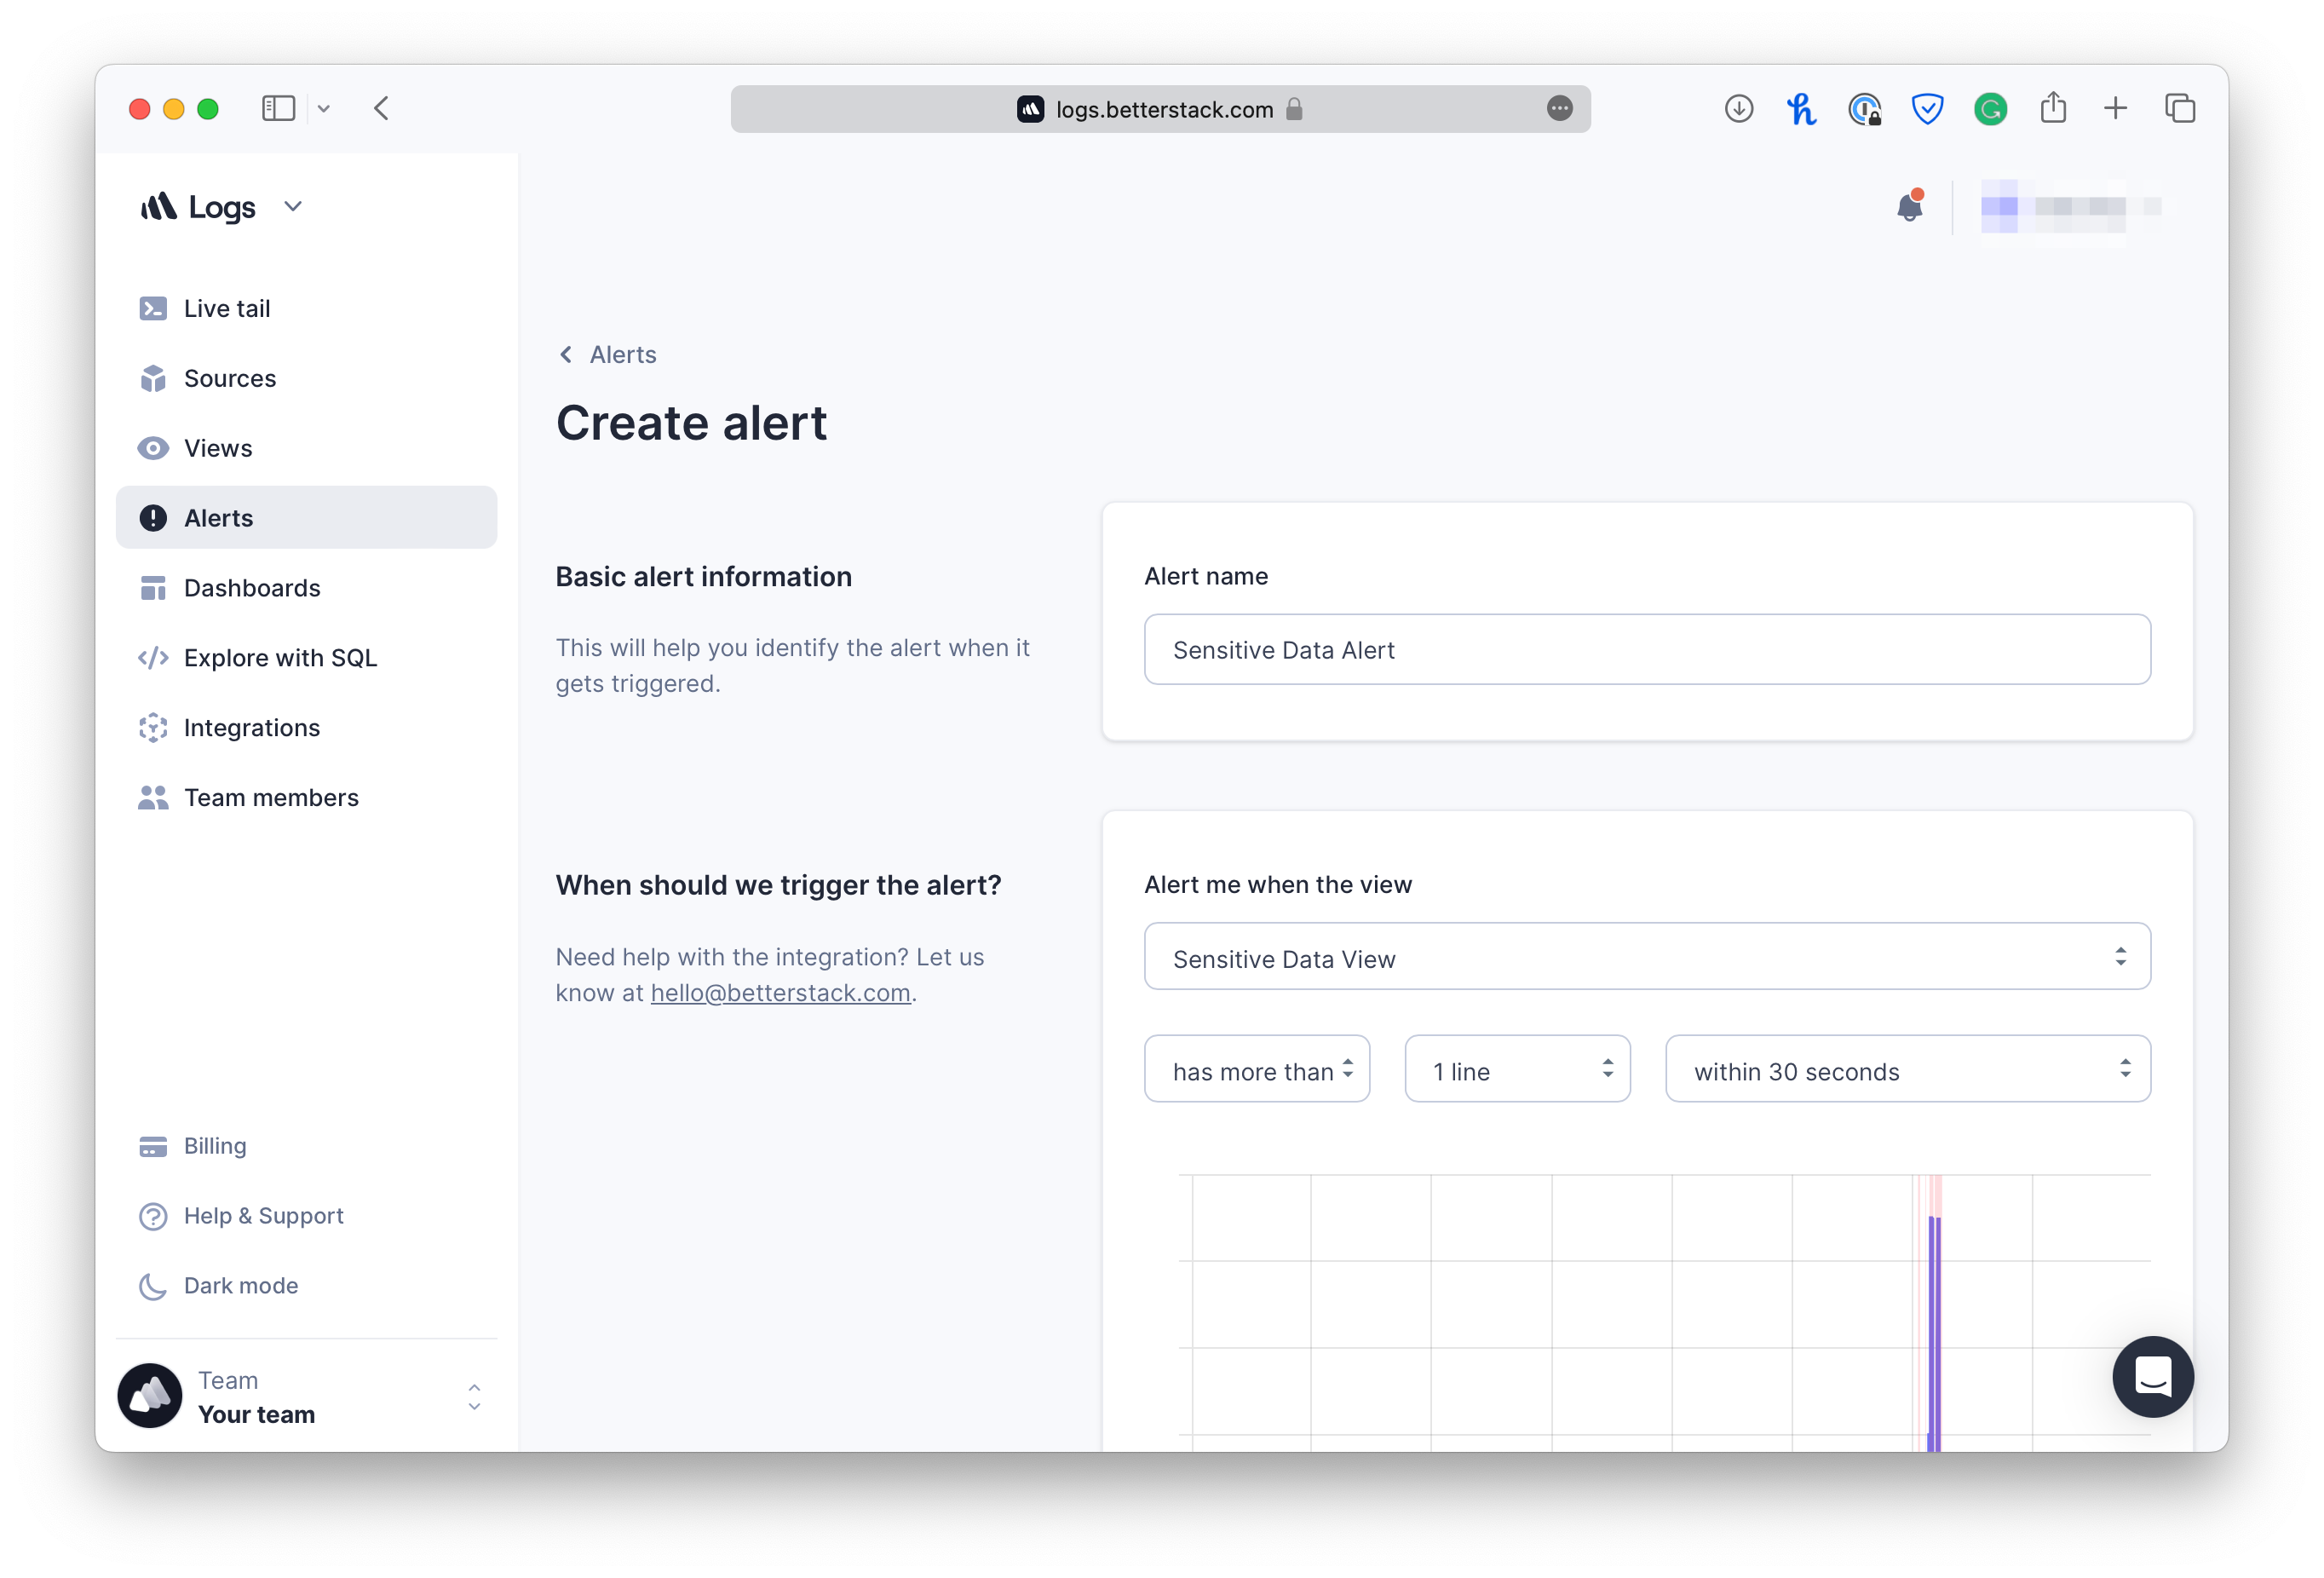Click the SQL code brackets icon
This screenshot has width=2324, height=1578.
[x=153, y=657]
